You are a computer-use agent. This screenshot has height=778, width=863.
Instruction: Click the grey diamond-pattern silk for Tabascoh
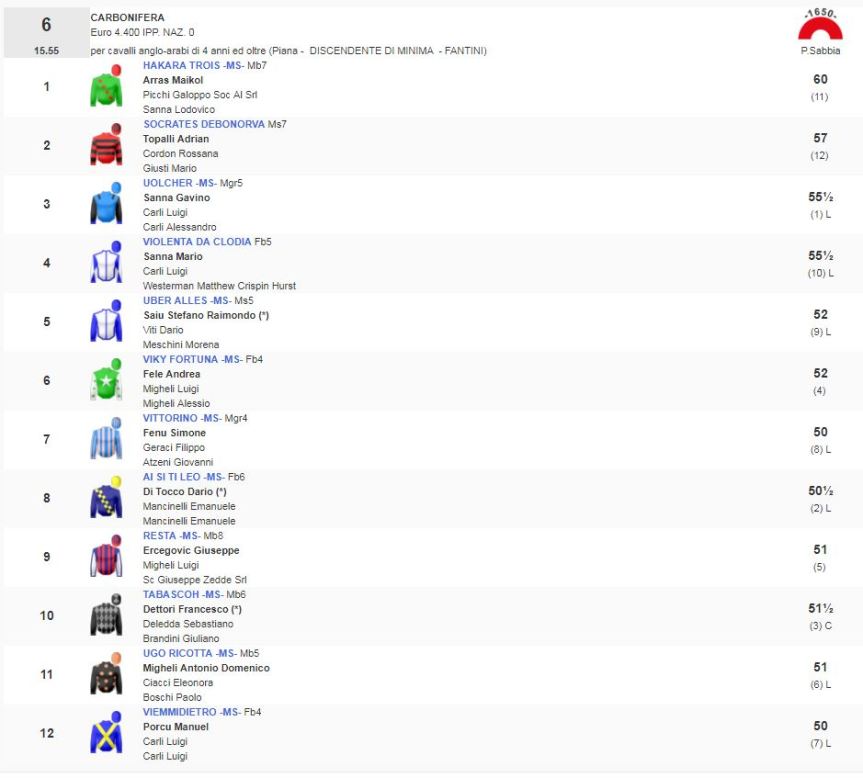106,617
